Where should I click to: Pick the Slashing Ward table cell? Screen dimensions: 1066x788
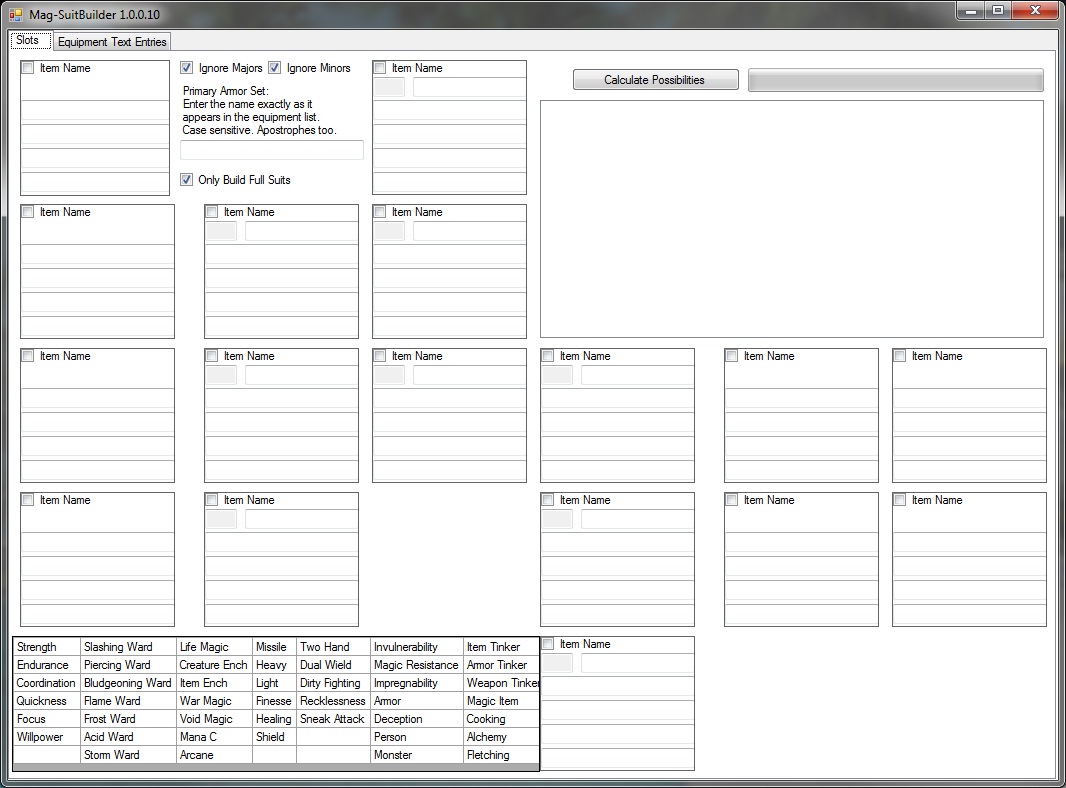pyautogui.click(x=128, y=647)
